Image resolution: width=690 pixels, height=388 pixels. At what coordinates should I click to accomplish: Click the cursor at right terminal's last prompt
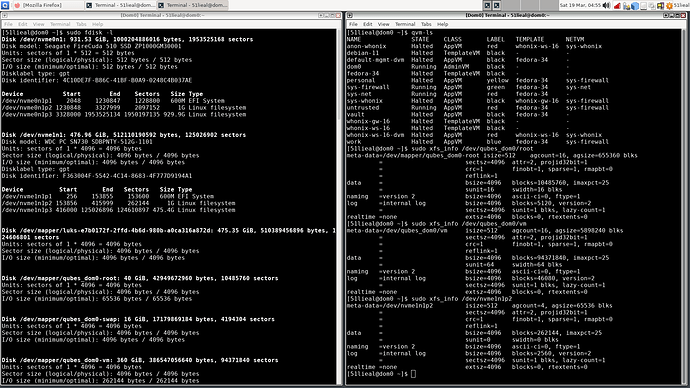[x=413, y=374]
